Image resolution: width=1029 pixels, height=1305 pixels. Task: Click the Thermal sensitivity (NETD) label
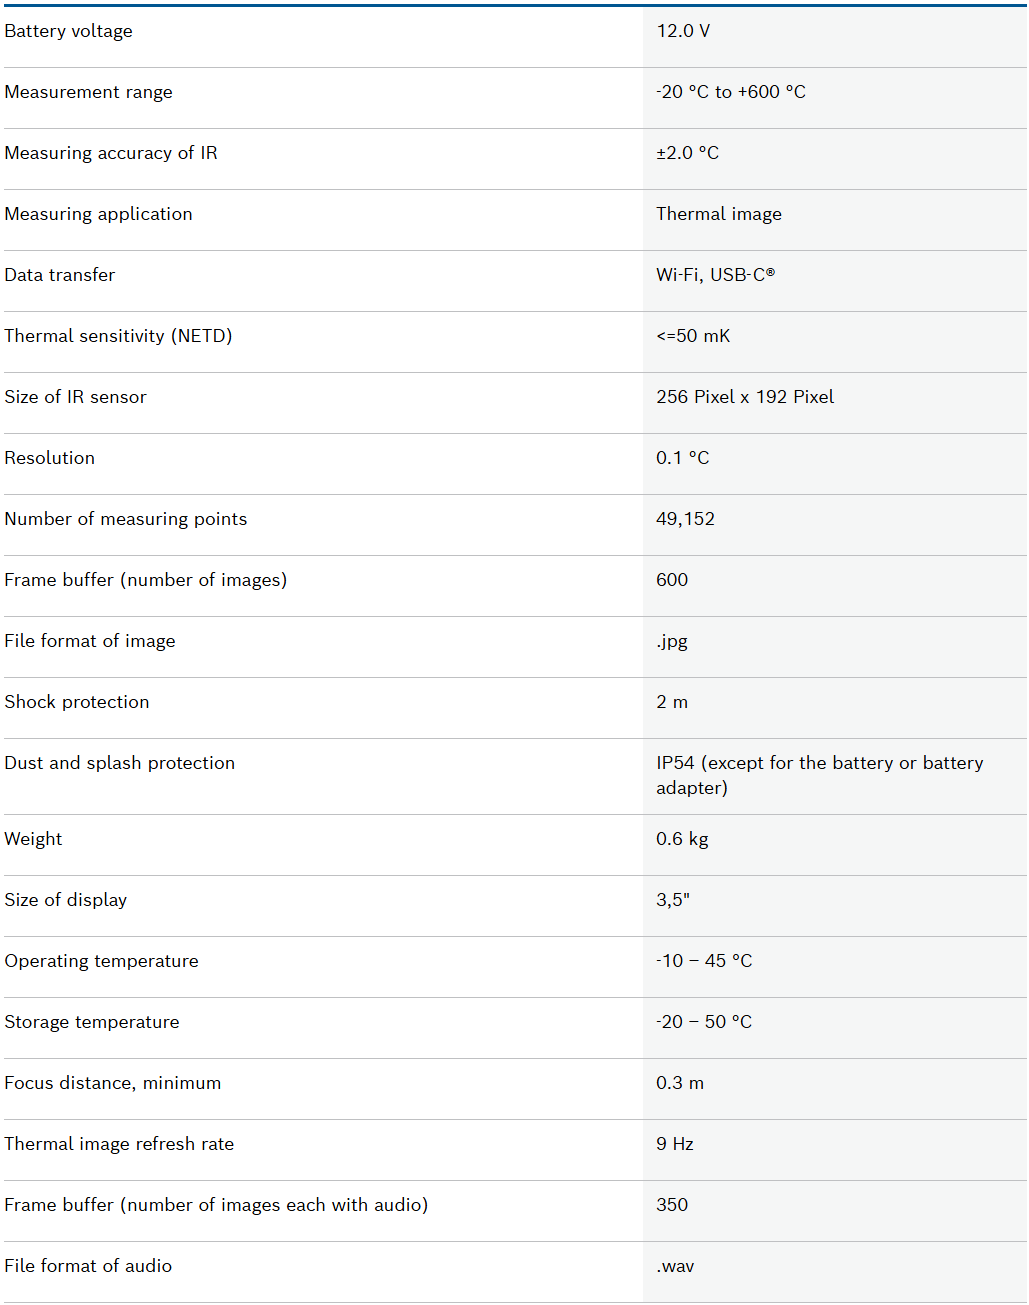tap(118, 336)
